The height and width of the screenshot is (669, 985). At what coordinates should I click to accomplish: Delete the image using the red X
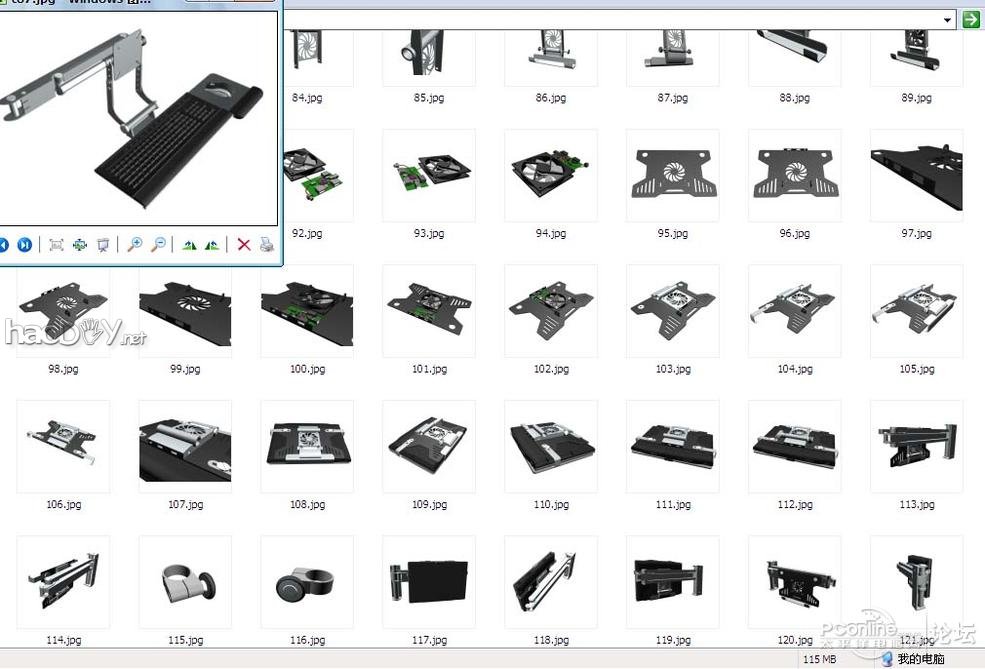[243, 245]
